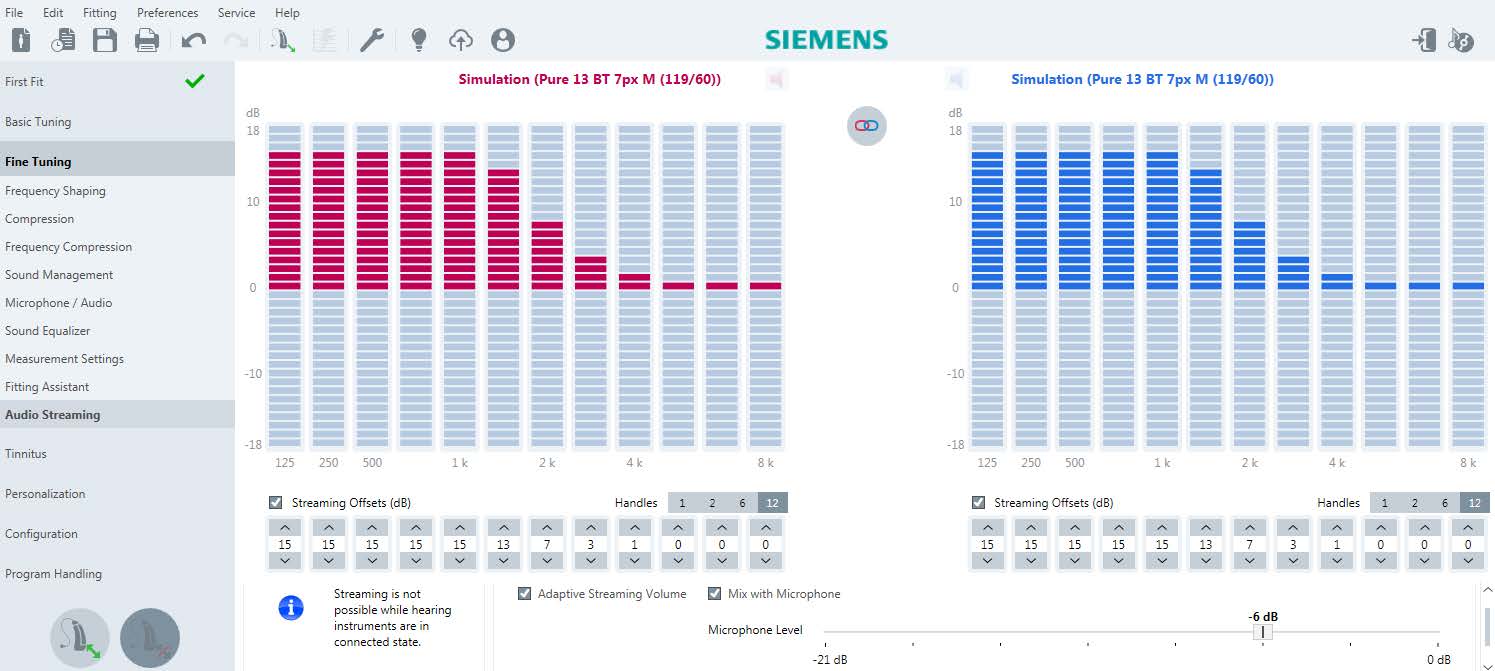
Task: Open Compression page
Action: 117,219
